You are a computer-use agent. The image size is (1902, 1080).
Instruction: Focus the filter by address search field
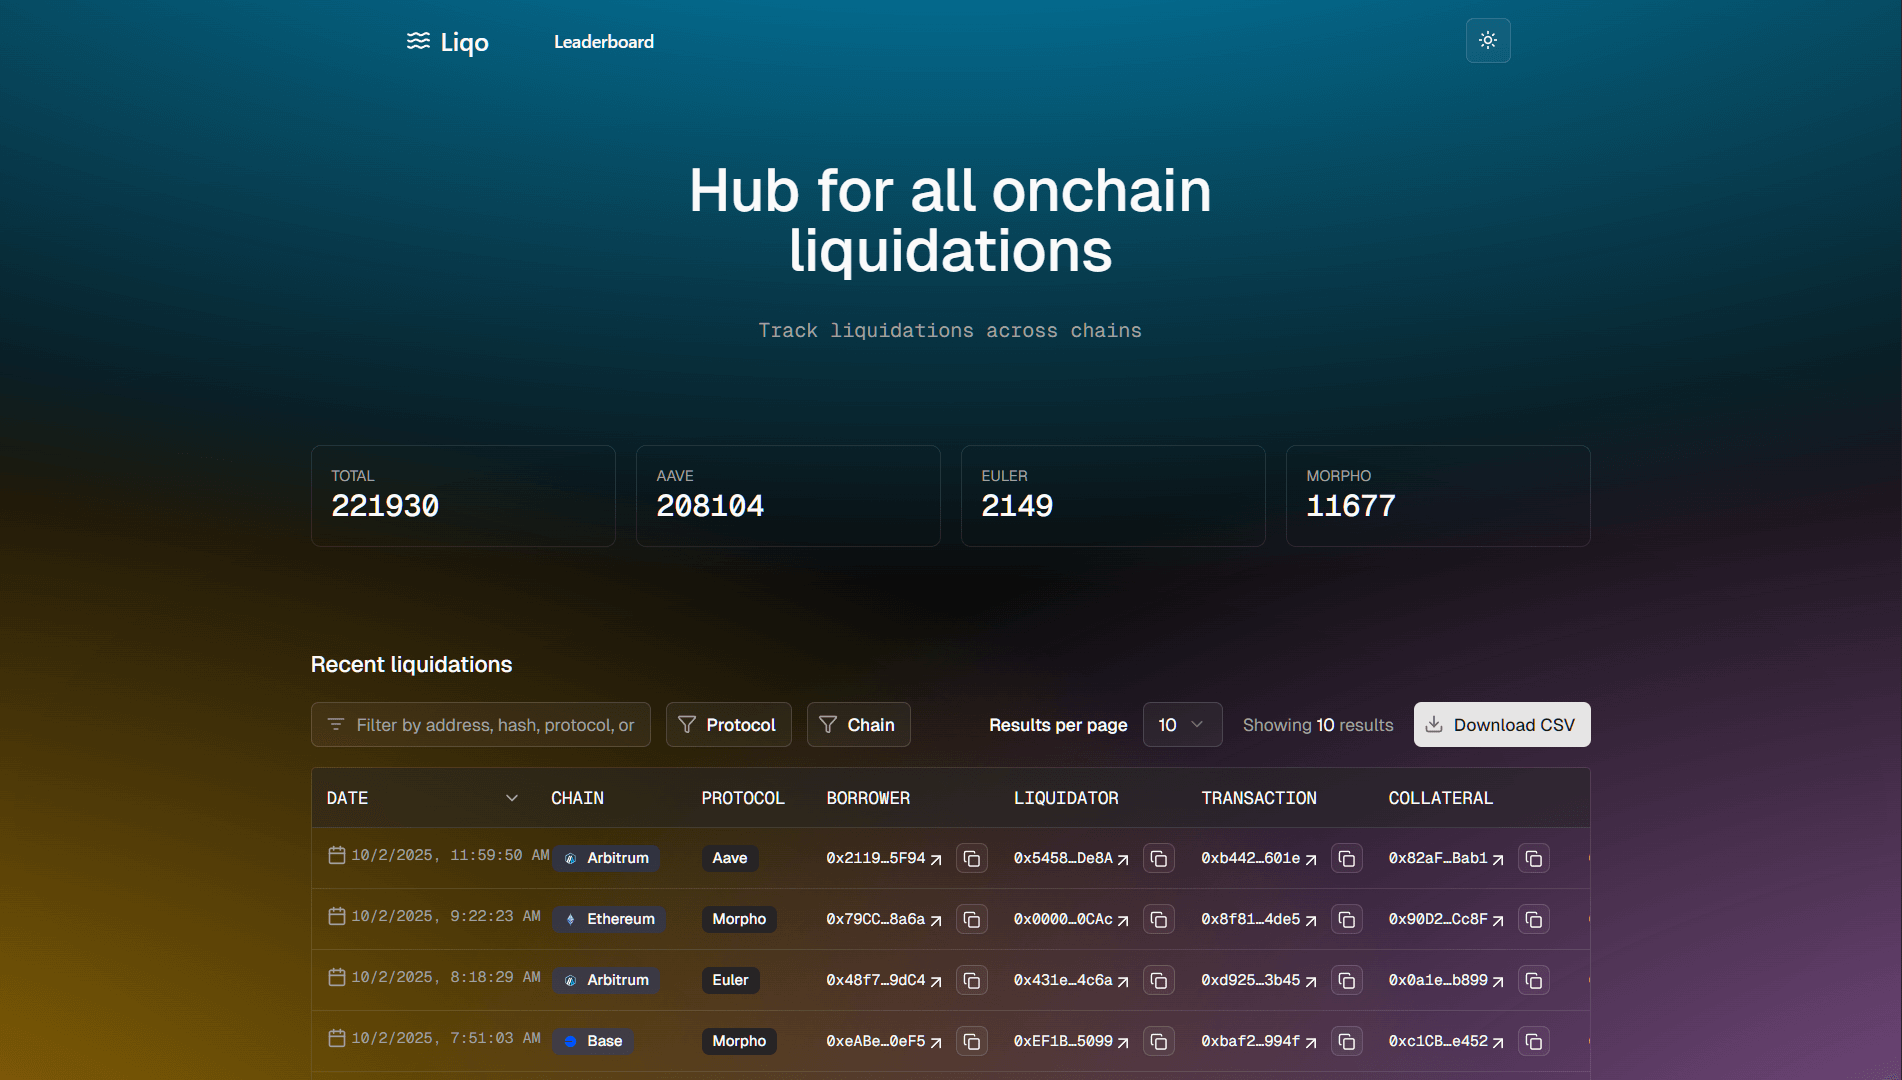click(494, 725)
